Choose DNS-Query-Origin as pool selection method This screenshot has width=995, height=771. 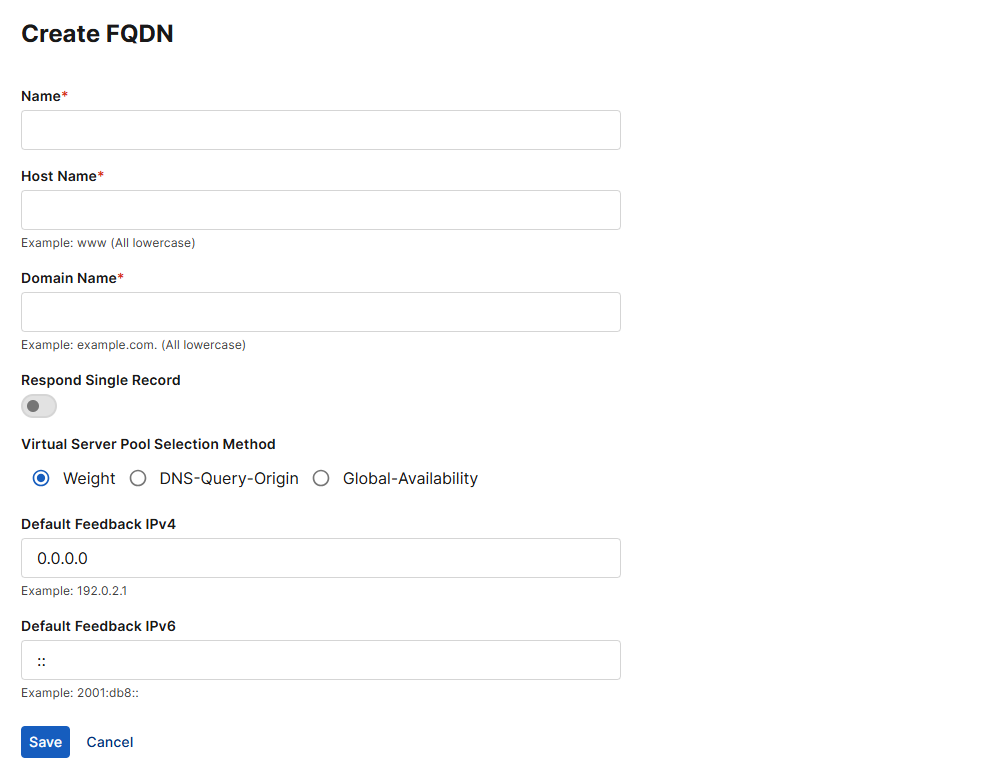pos(138,478)
